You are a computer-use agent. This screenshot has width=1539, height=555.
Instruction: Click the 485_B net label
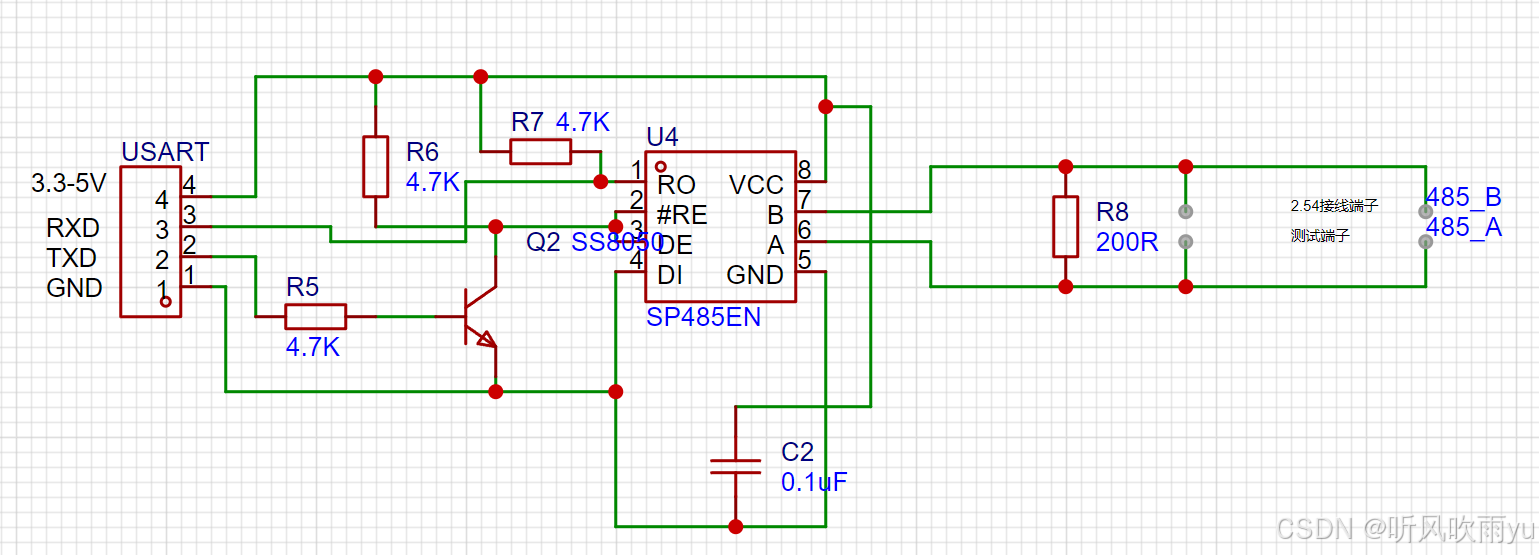[x=1464, y=197]
